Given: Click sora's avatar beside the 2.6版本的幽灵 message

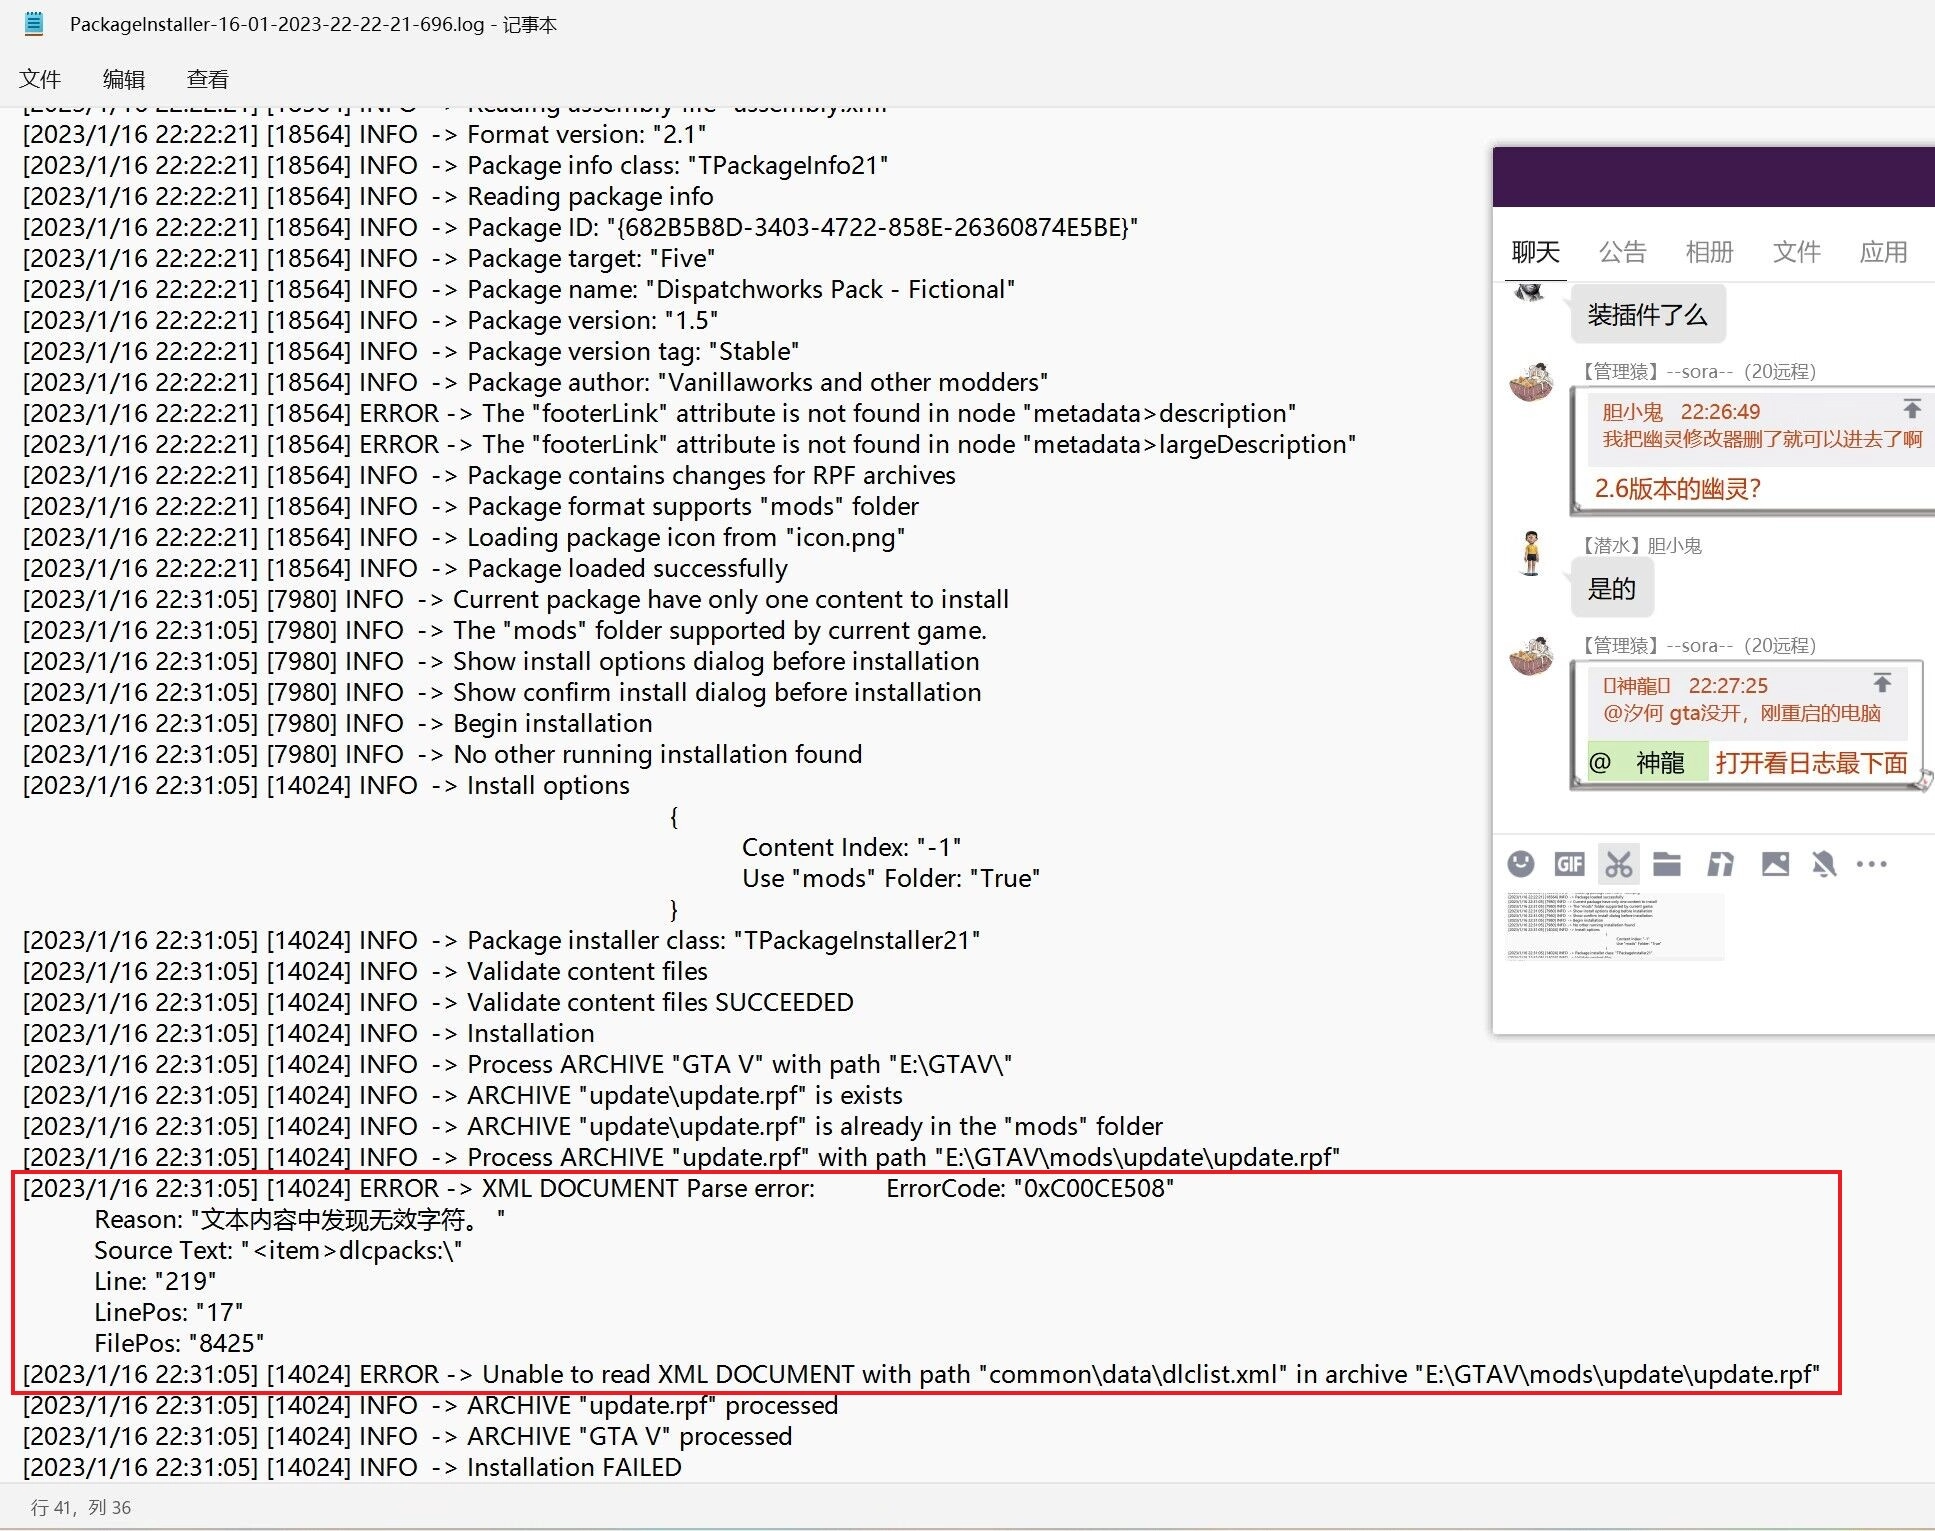Looking at the screenshot, I should click(1531, 383).
